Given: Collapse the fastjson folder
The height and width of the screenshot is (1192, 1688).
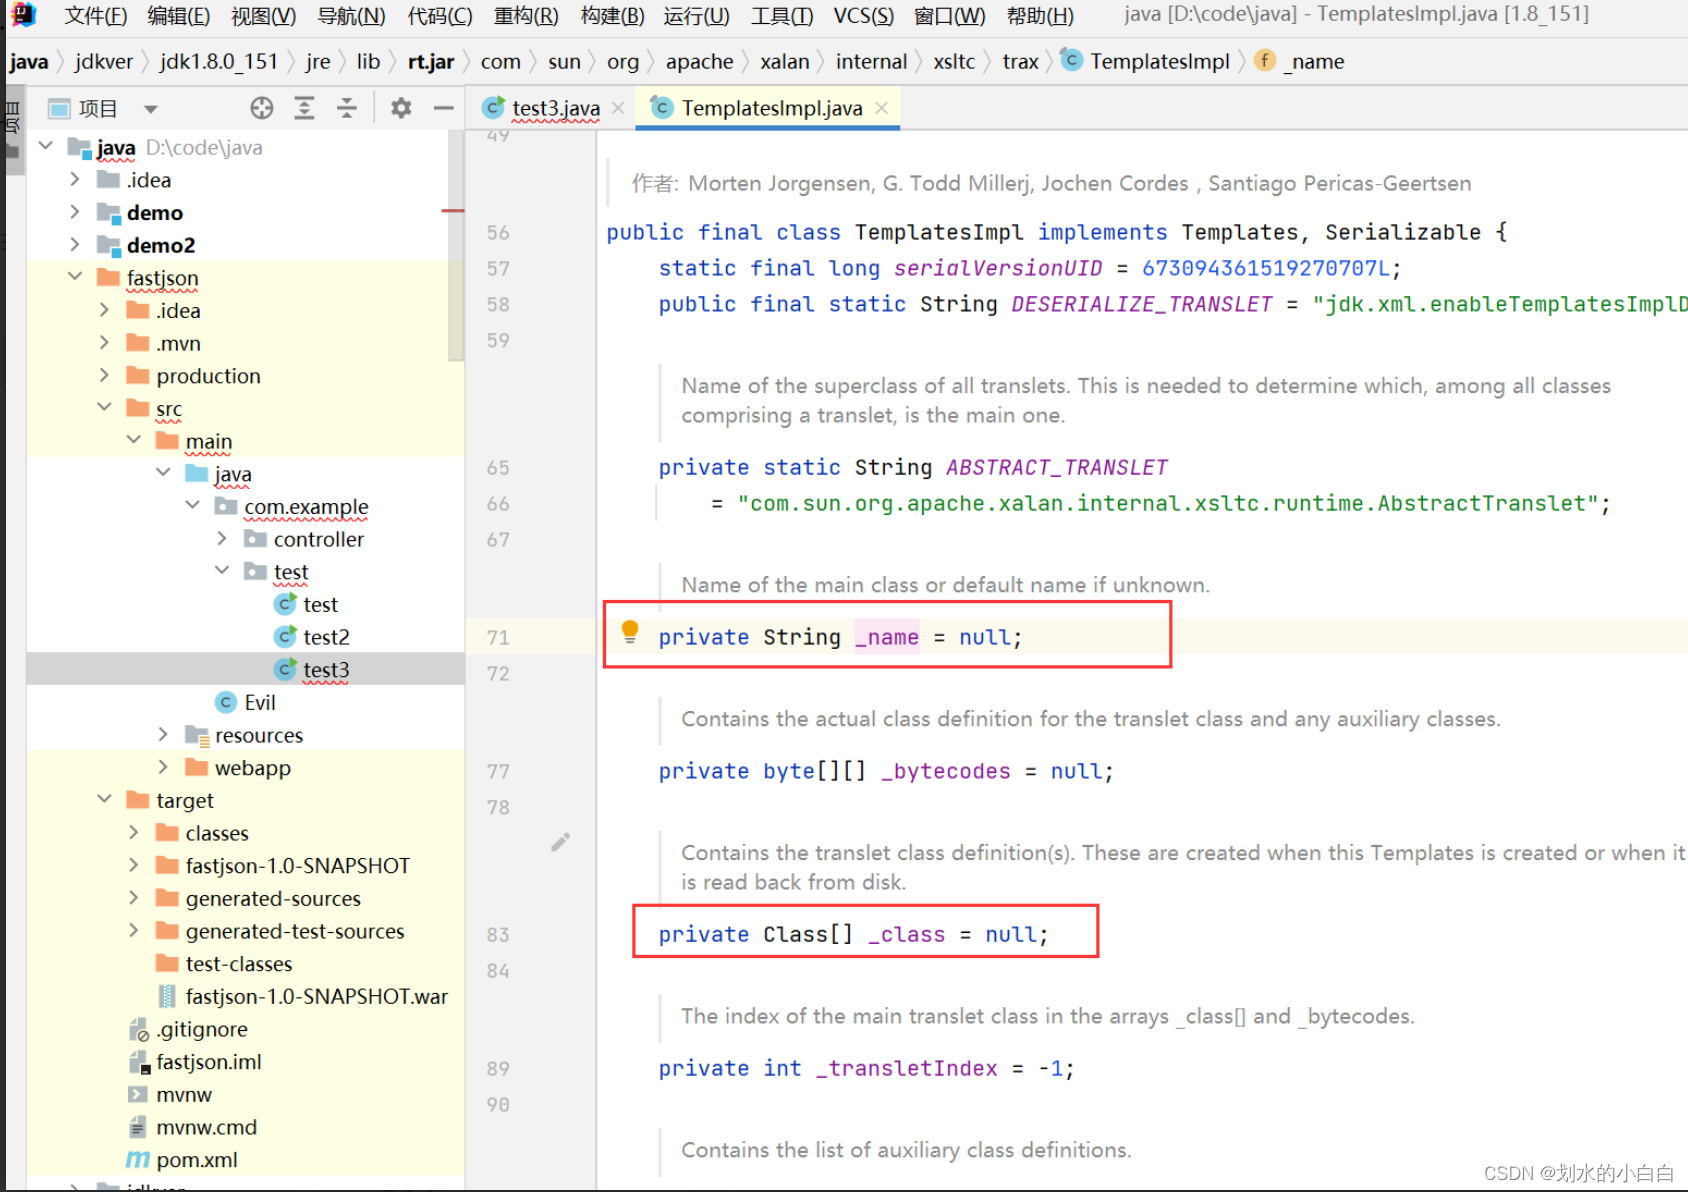Looking at the screenshot, I should click(75, 277).
